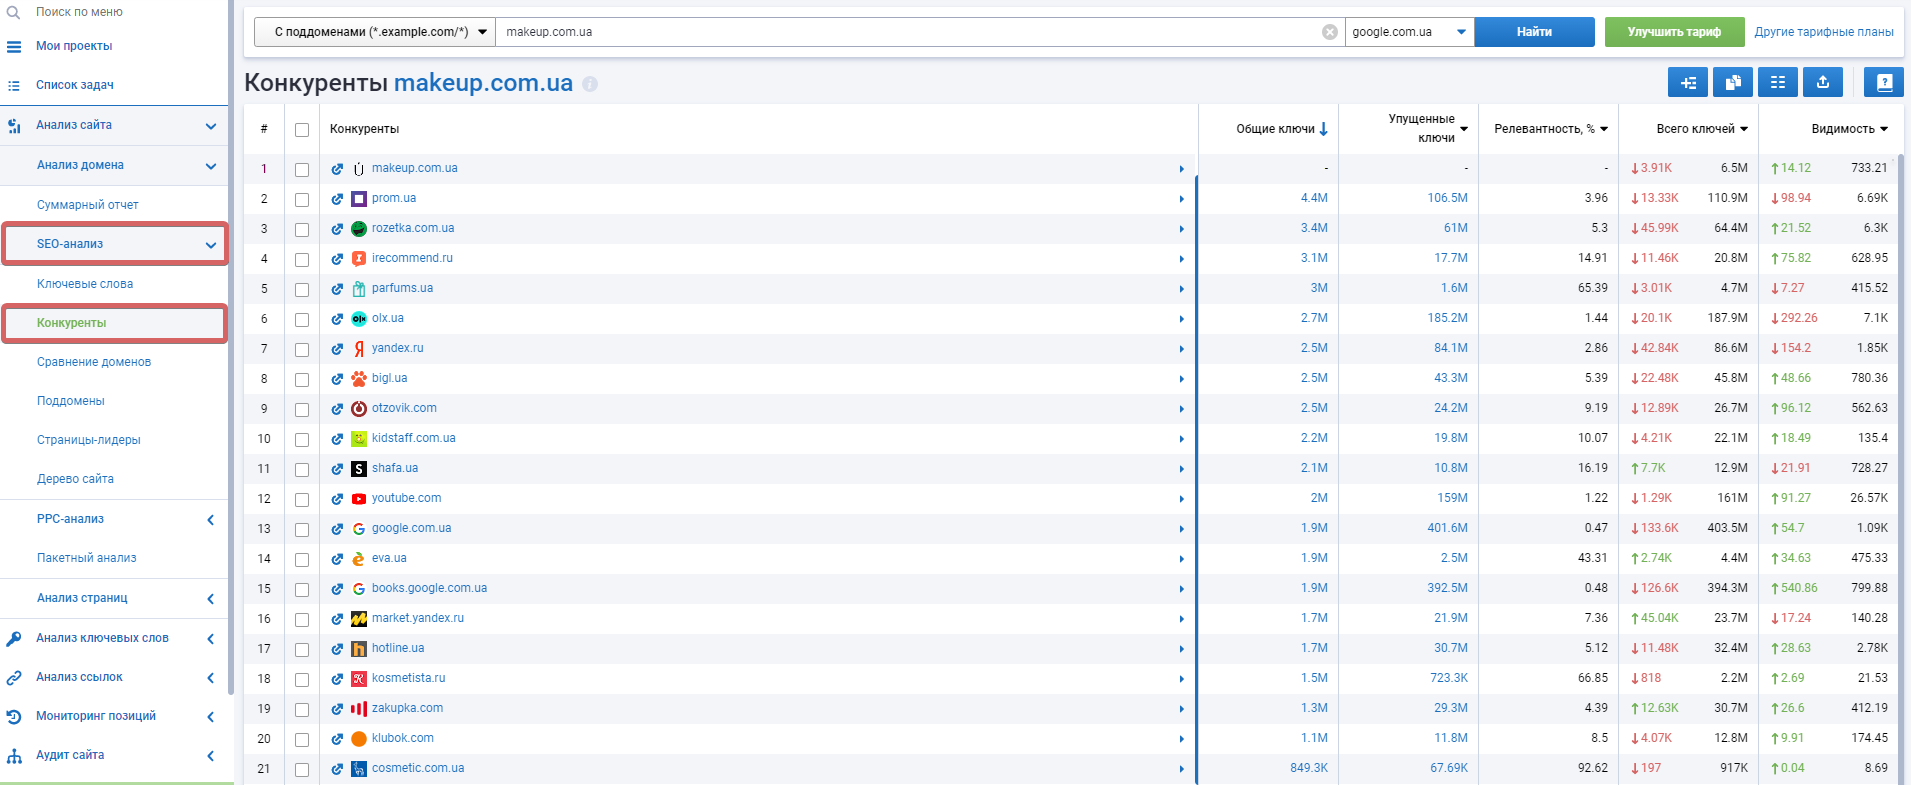Open Ключевые слова menu item
Screen dimensions: 1911x785
[x=85, y=284]
